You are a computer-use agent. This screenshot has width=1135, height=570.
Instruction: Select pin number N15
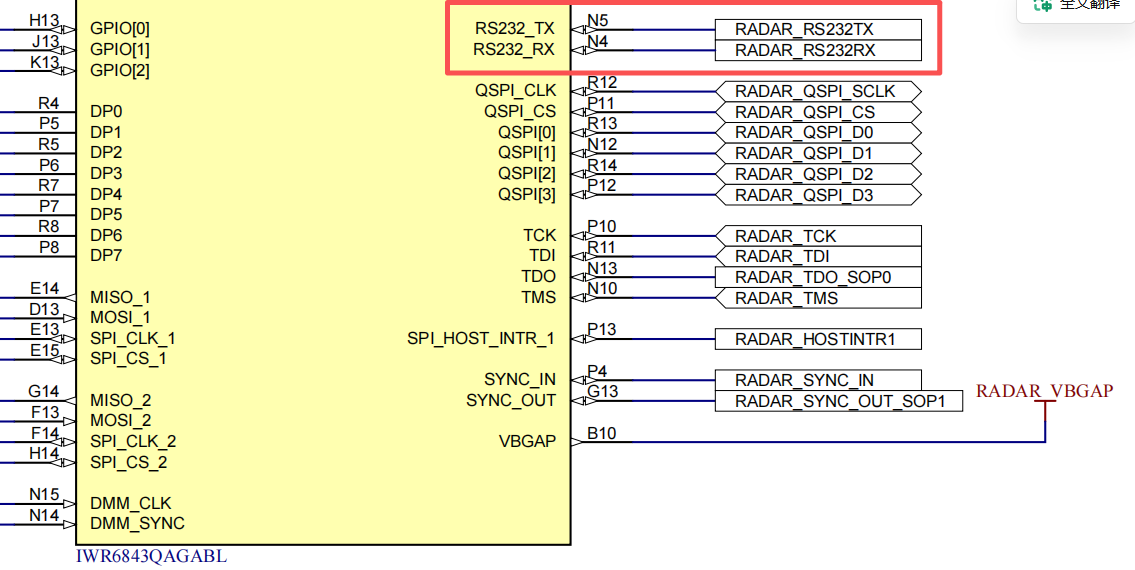coord(44,494)
